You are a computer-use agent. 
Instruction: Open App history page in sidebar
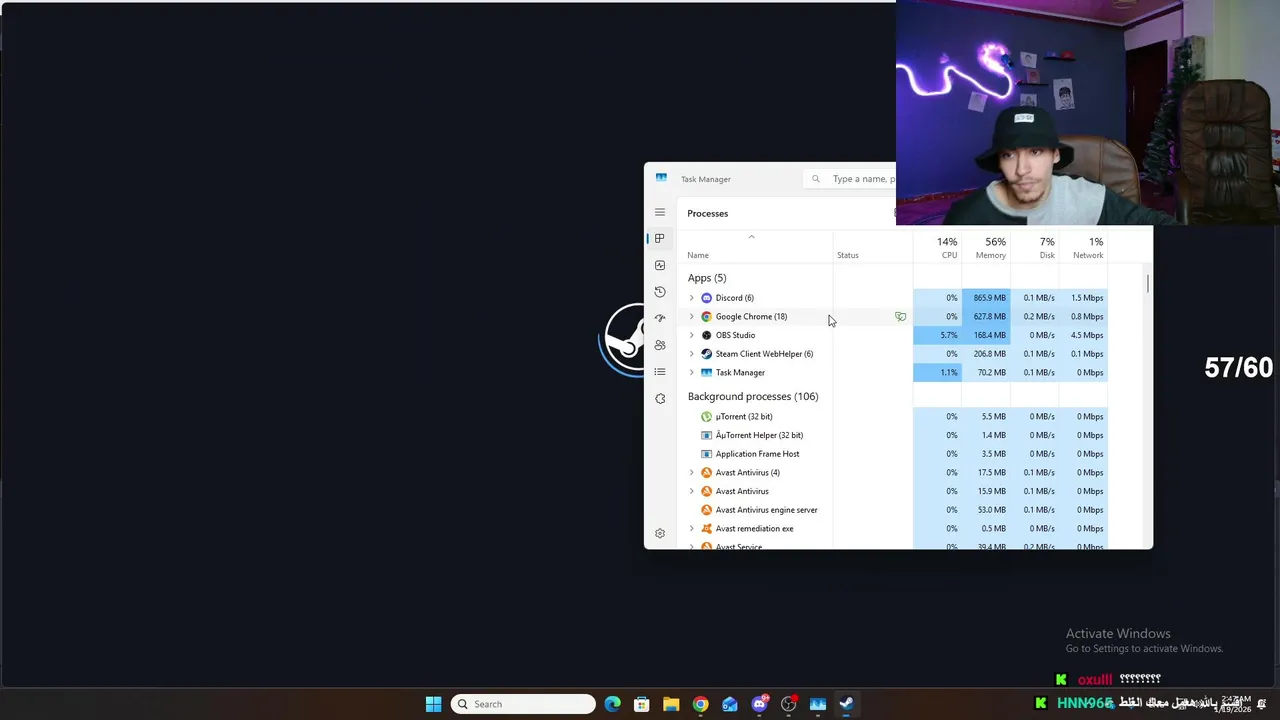tap(660, 292)
